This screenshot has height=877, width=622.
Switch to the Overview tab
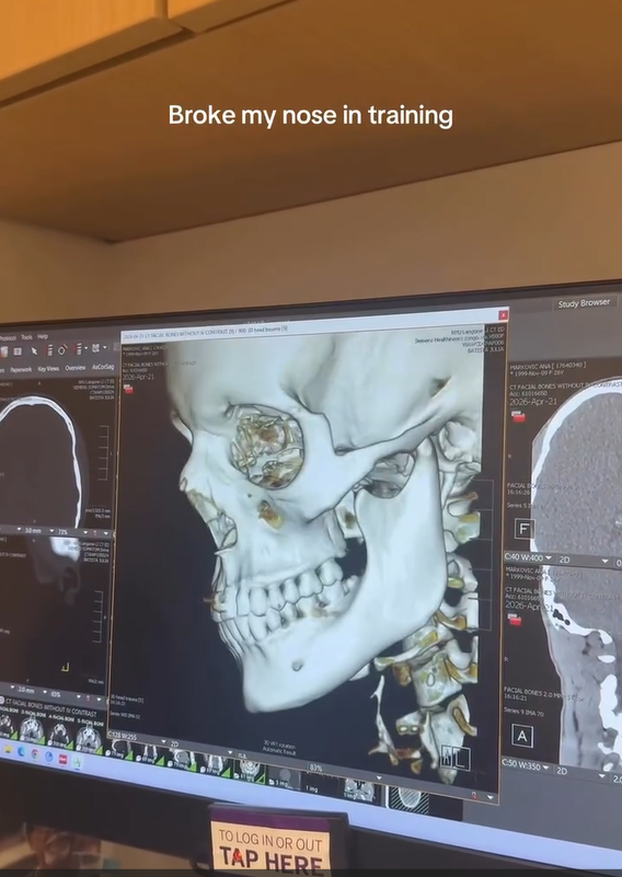[75, 367]
